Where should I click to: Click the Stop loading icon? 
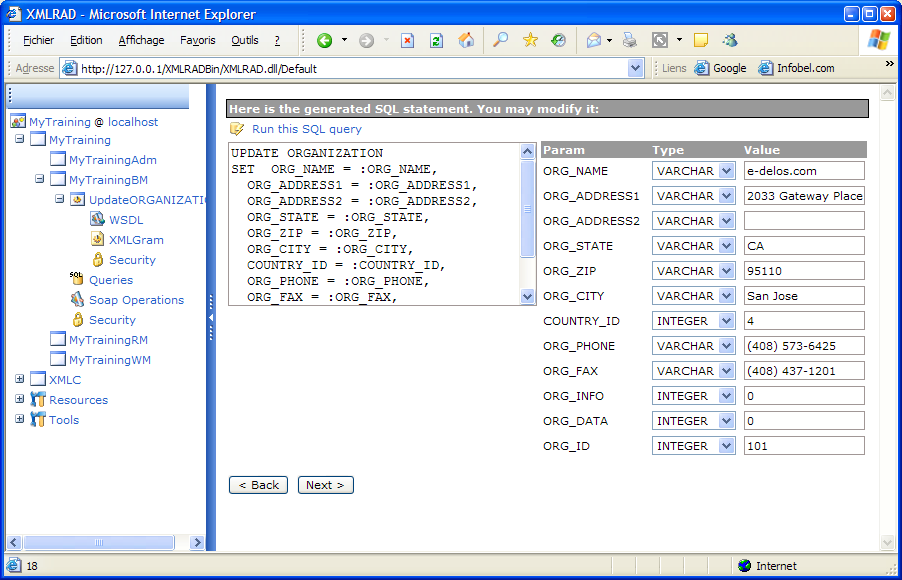tap(408, 41)
